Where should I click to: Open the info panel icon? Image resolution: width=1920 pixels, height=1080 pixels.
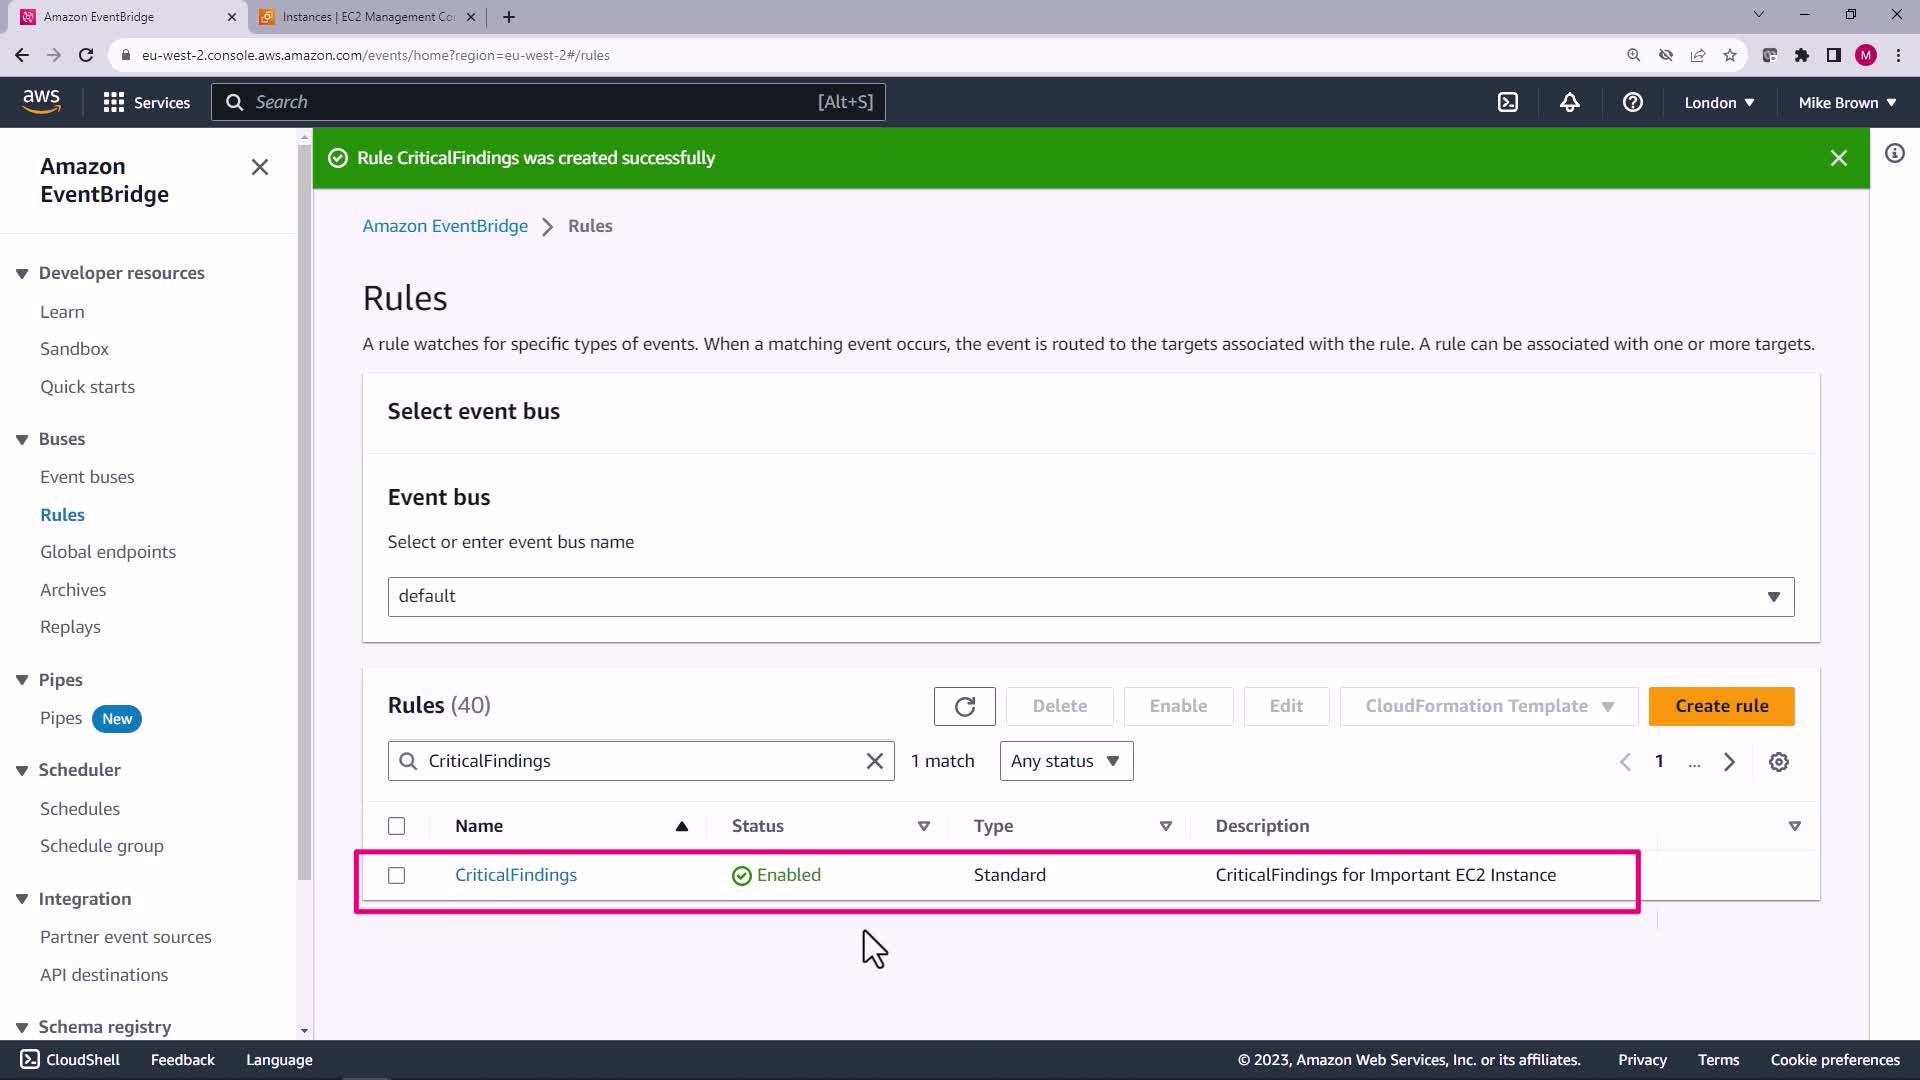1894,153
